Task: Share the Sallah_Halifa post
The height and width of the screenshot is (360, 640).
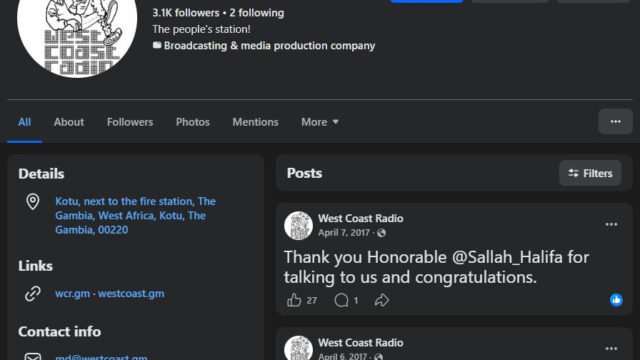Action: coord(382,300)
